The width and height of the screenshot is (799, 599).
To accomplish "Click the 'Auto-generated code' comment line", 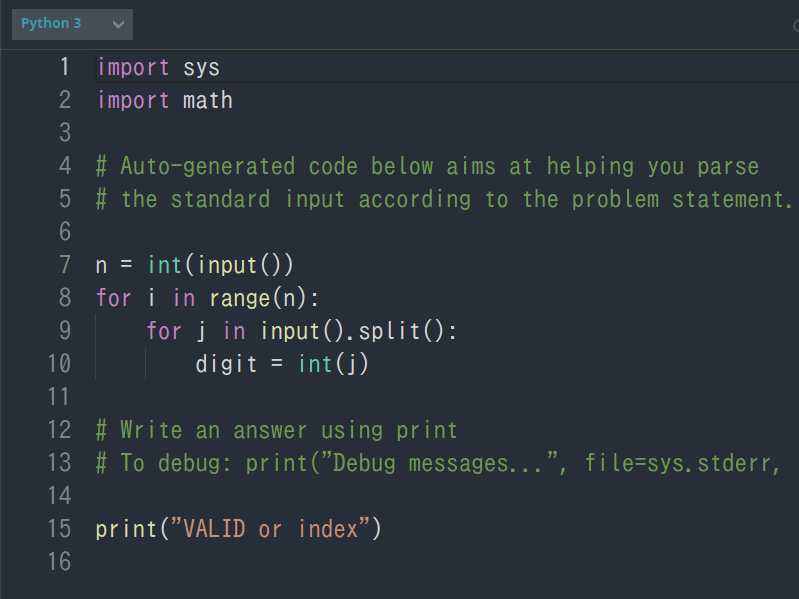I will pos(428,167).
